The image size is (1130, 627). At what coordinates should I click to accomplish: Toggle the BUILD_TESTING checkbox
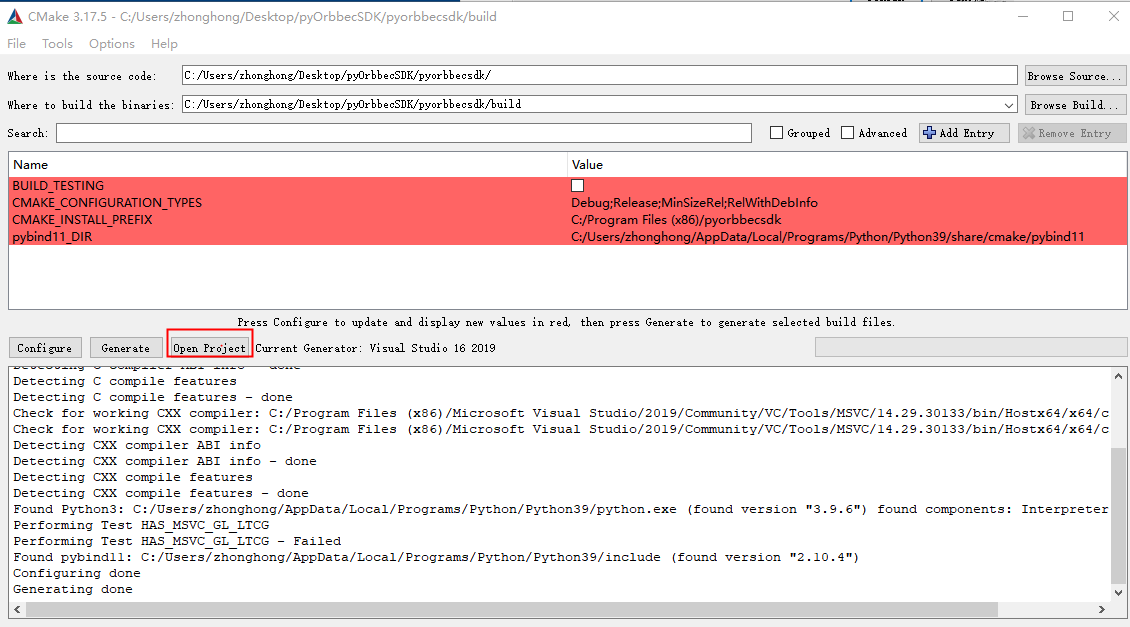[577, 186]
